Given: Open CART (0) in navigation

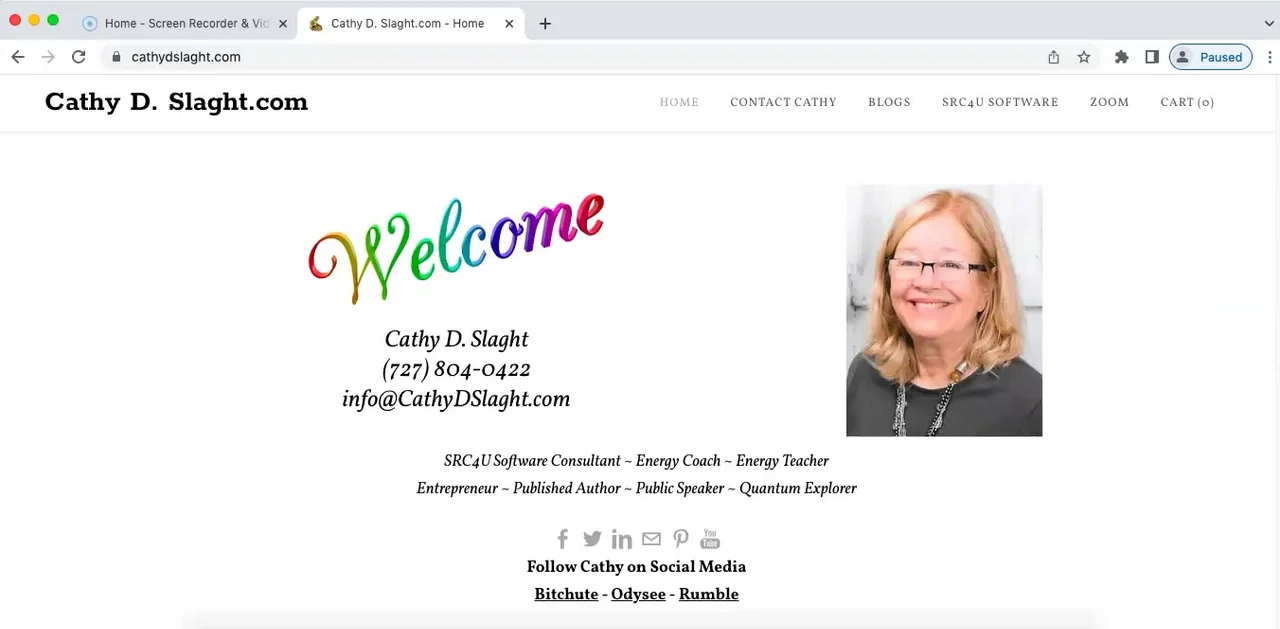Looking at the screenshot, I should coord(1187,102).
